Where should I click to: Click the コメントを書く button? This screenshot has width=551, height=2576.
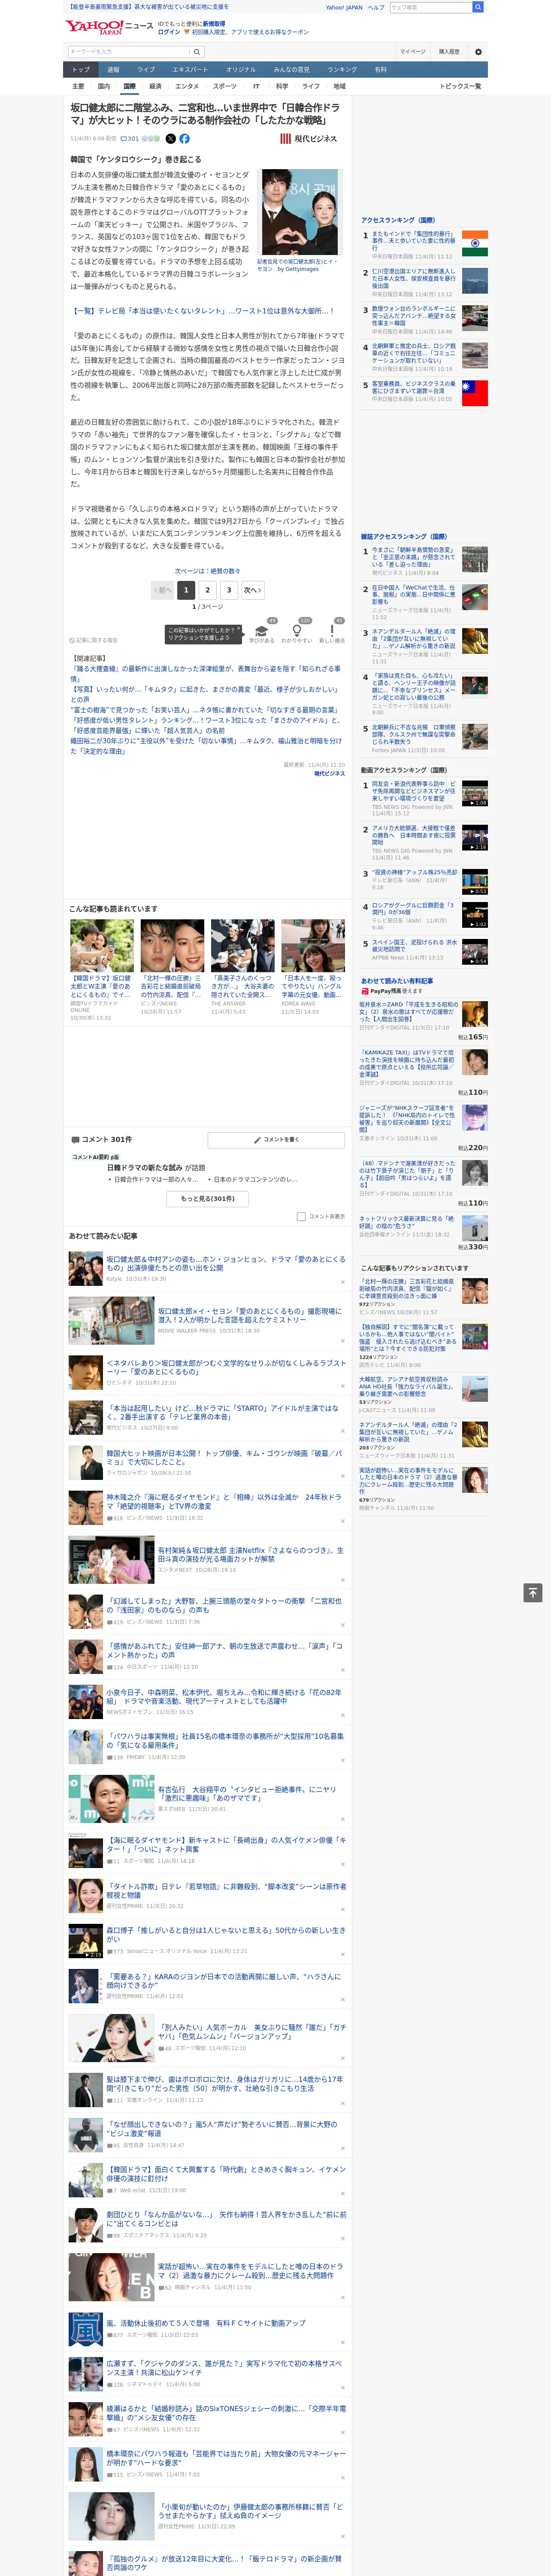(276, 1140)
